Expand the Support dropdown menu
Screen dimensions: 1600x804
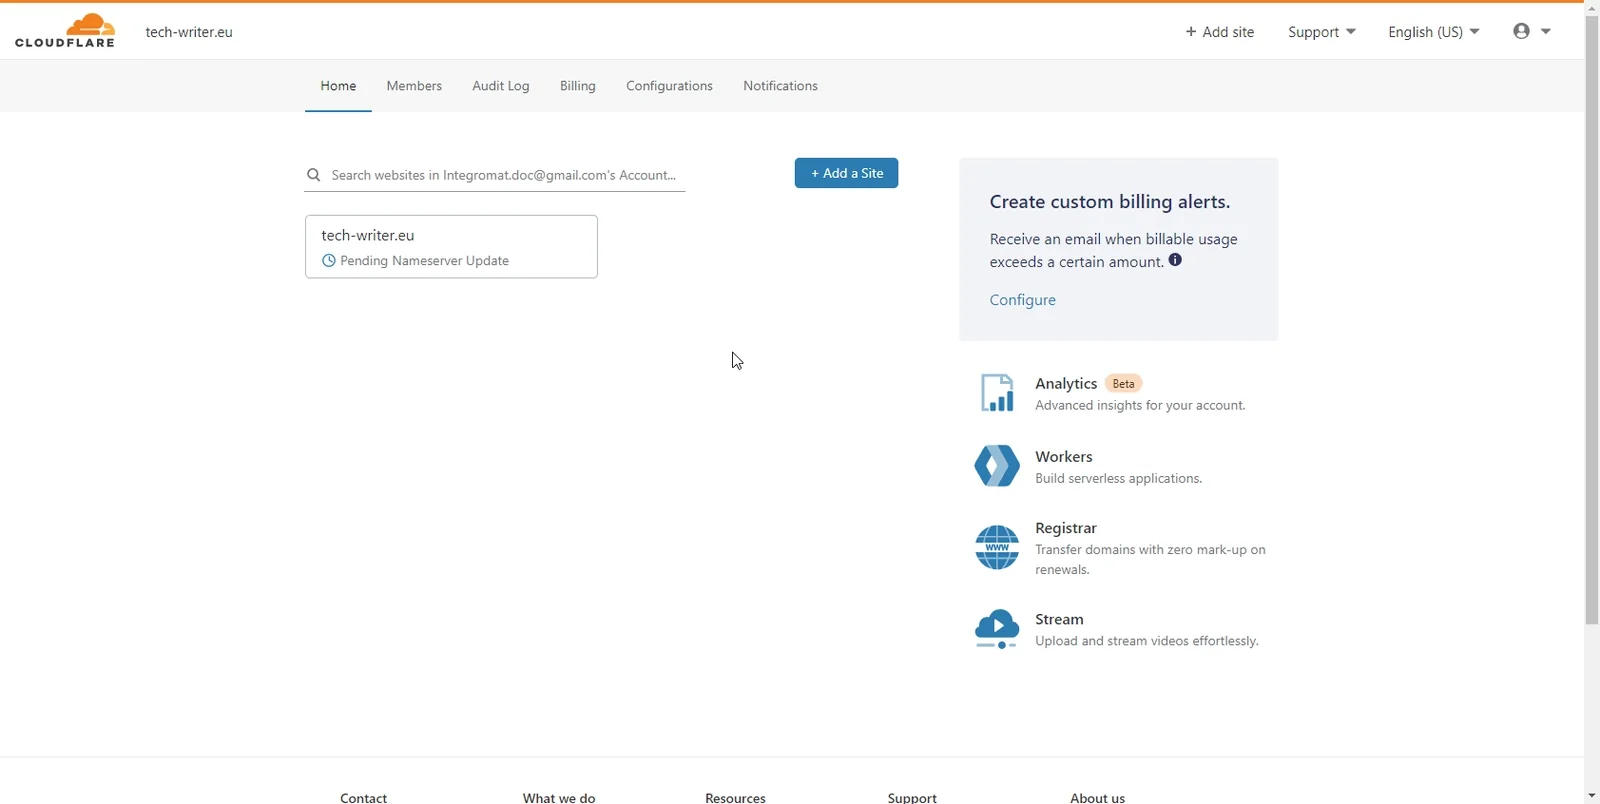1322,32
